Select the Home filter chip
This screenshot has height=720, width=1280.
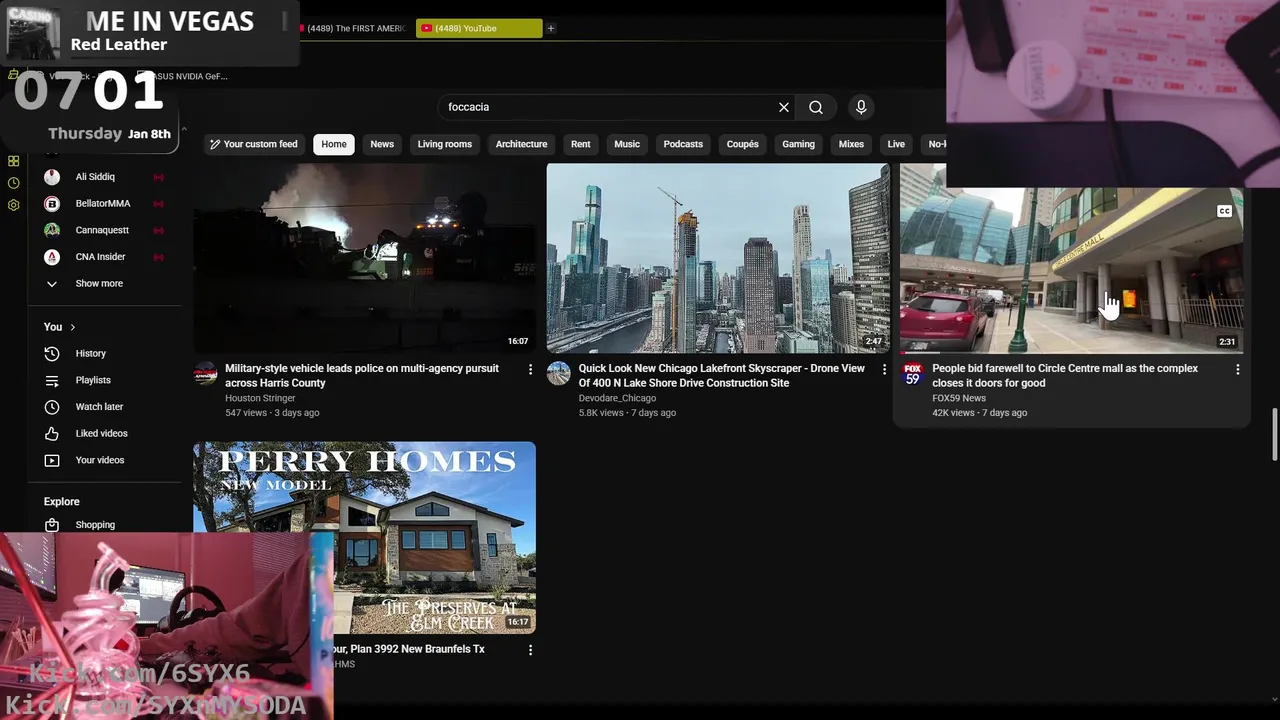(334, 144)
